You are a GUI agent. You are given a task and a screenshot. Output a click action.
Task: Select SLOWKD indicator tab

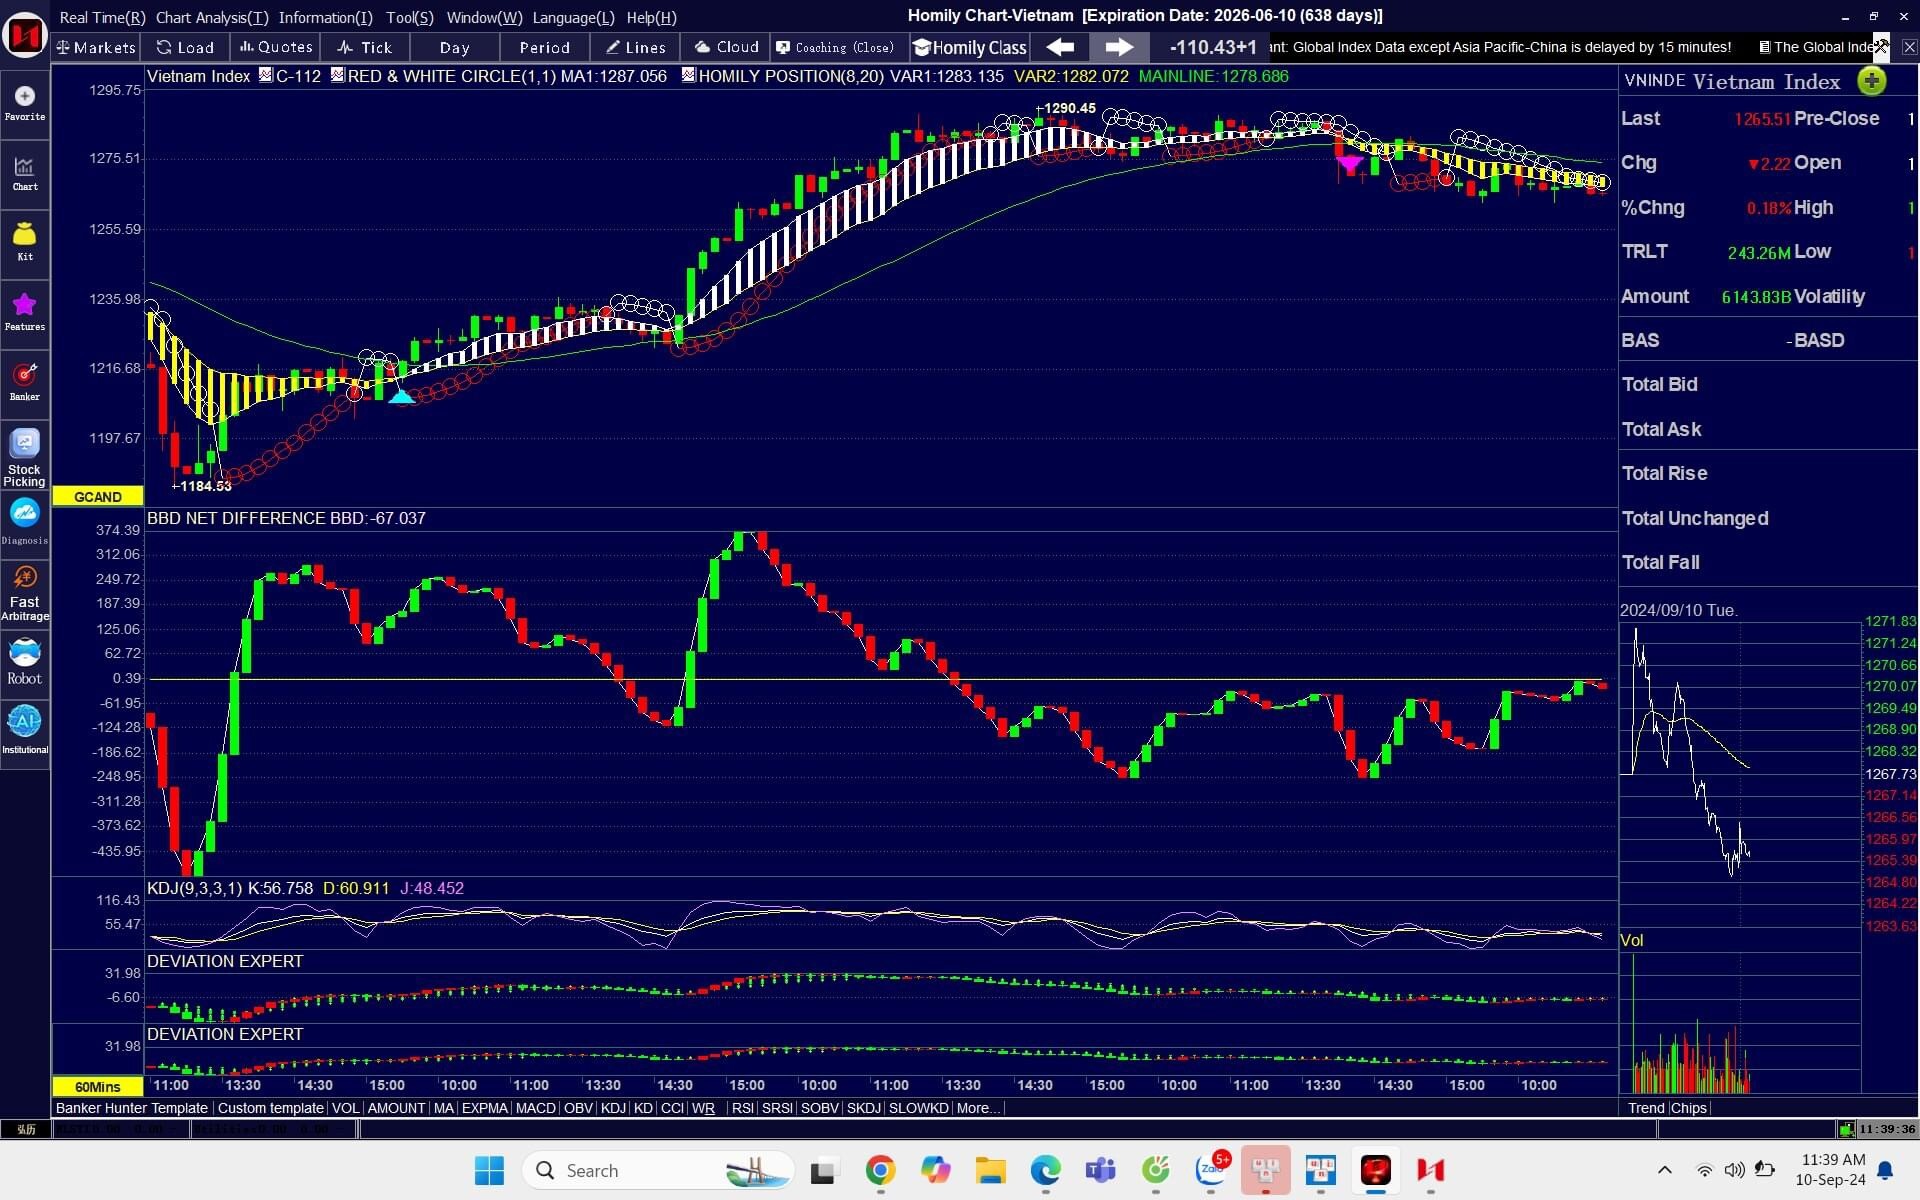(x=918, y=1108)
